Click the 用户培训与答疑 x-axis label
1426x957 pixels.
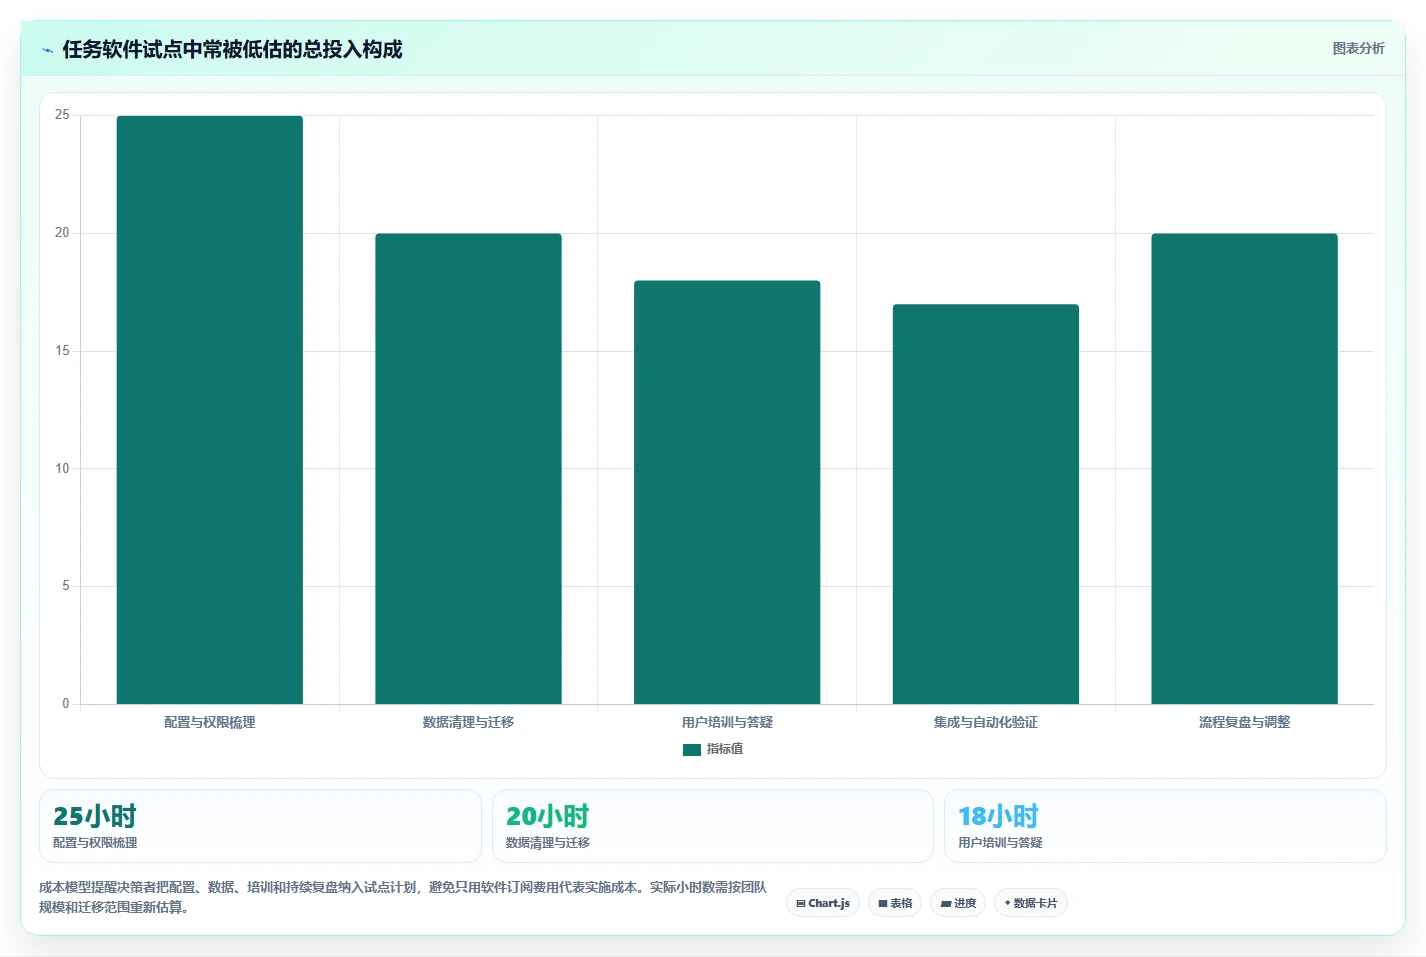[x=727, y=722]
